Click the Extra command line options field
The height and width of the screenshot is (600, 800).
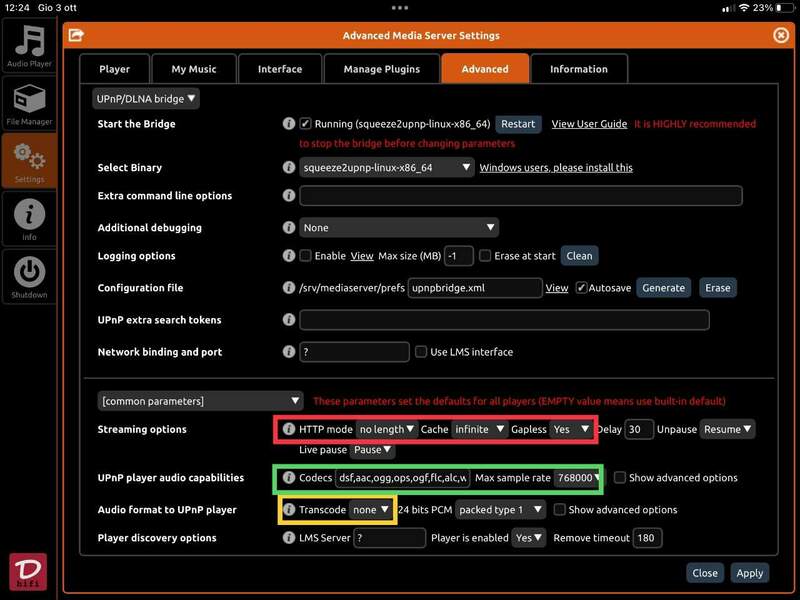click(x=520, y=196)
